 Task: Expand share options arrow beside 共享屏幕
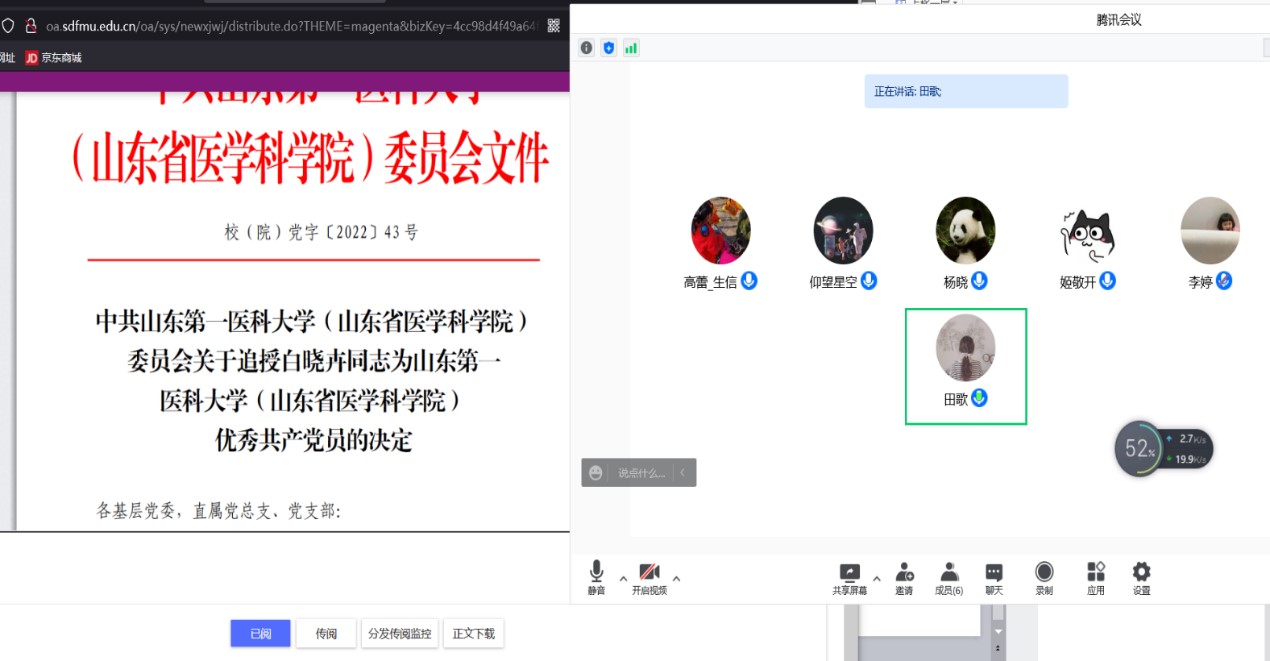point(877,578)
